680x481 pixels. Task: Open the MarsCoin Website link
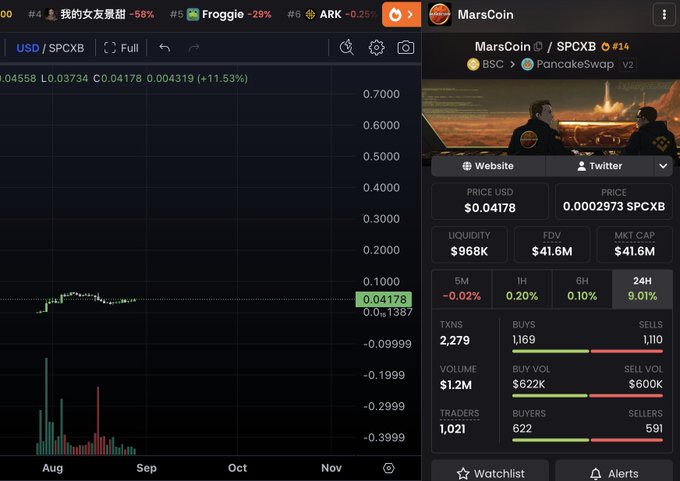point(488,166)
